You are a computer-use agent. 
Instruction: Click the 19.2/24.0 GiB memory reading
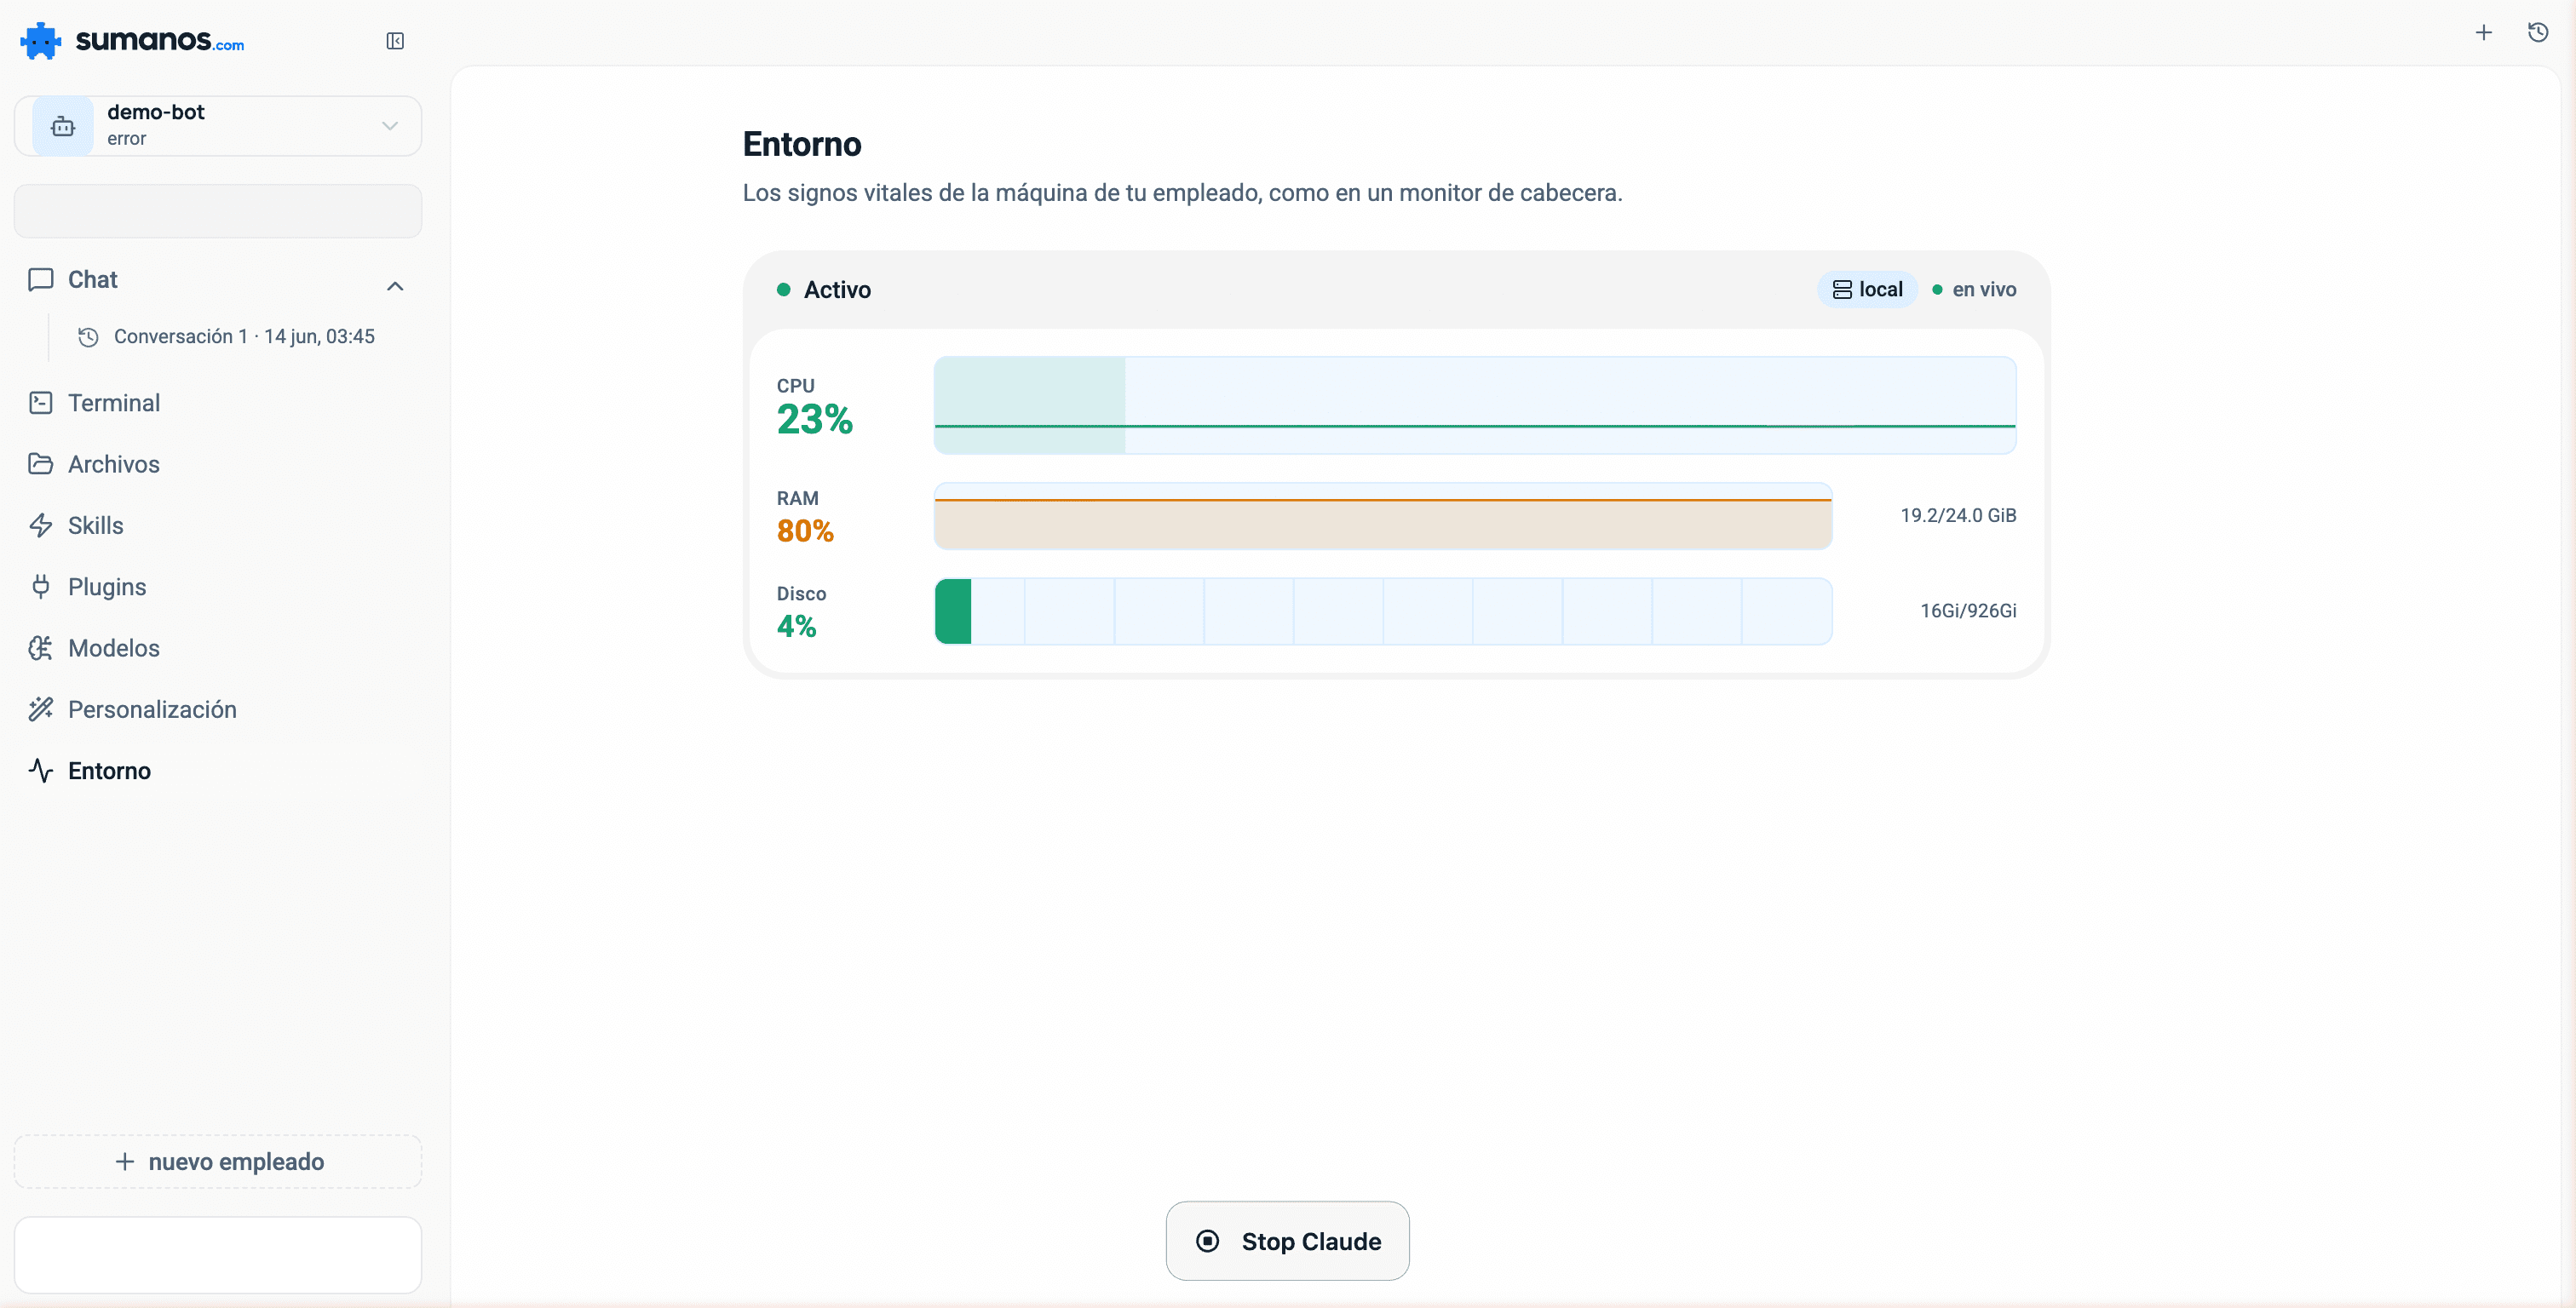[1958, 516]
